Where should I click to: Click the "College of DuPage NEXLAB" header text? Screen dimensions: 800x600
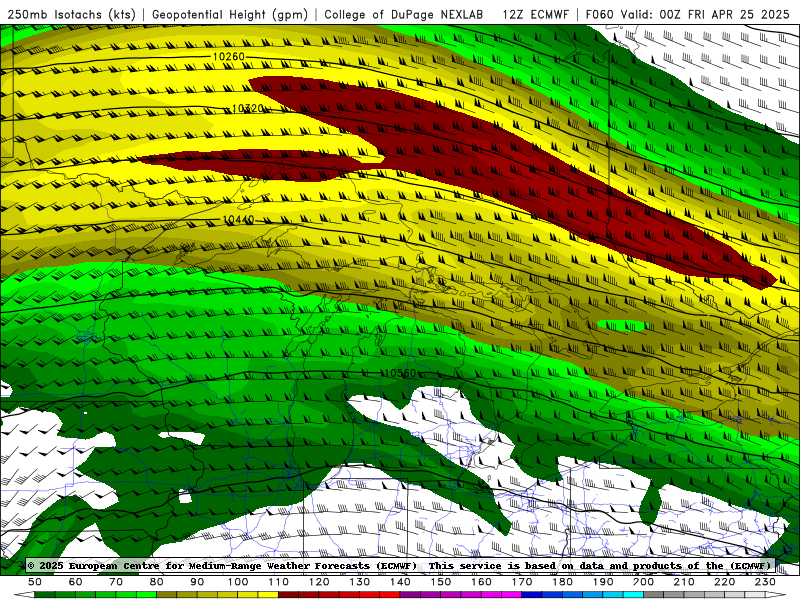[404, 15]
